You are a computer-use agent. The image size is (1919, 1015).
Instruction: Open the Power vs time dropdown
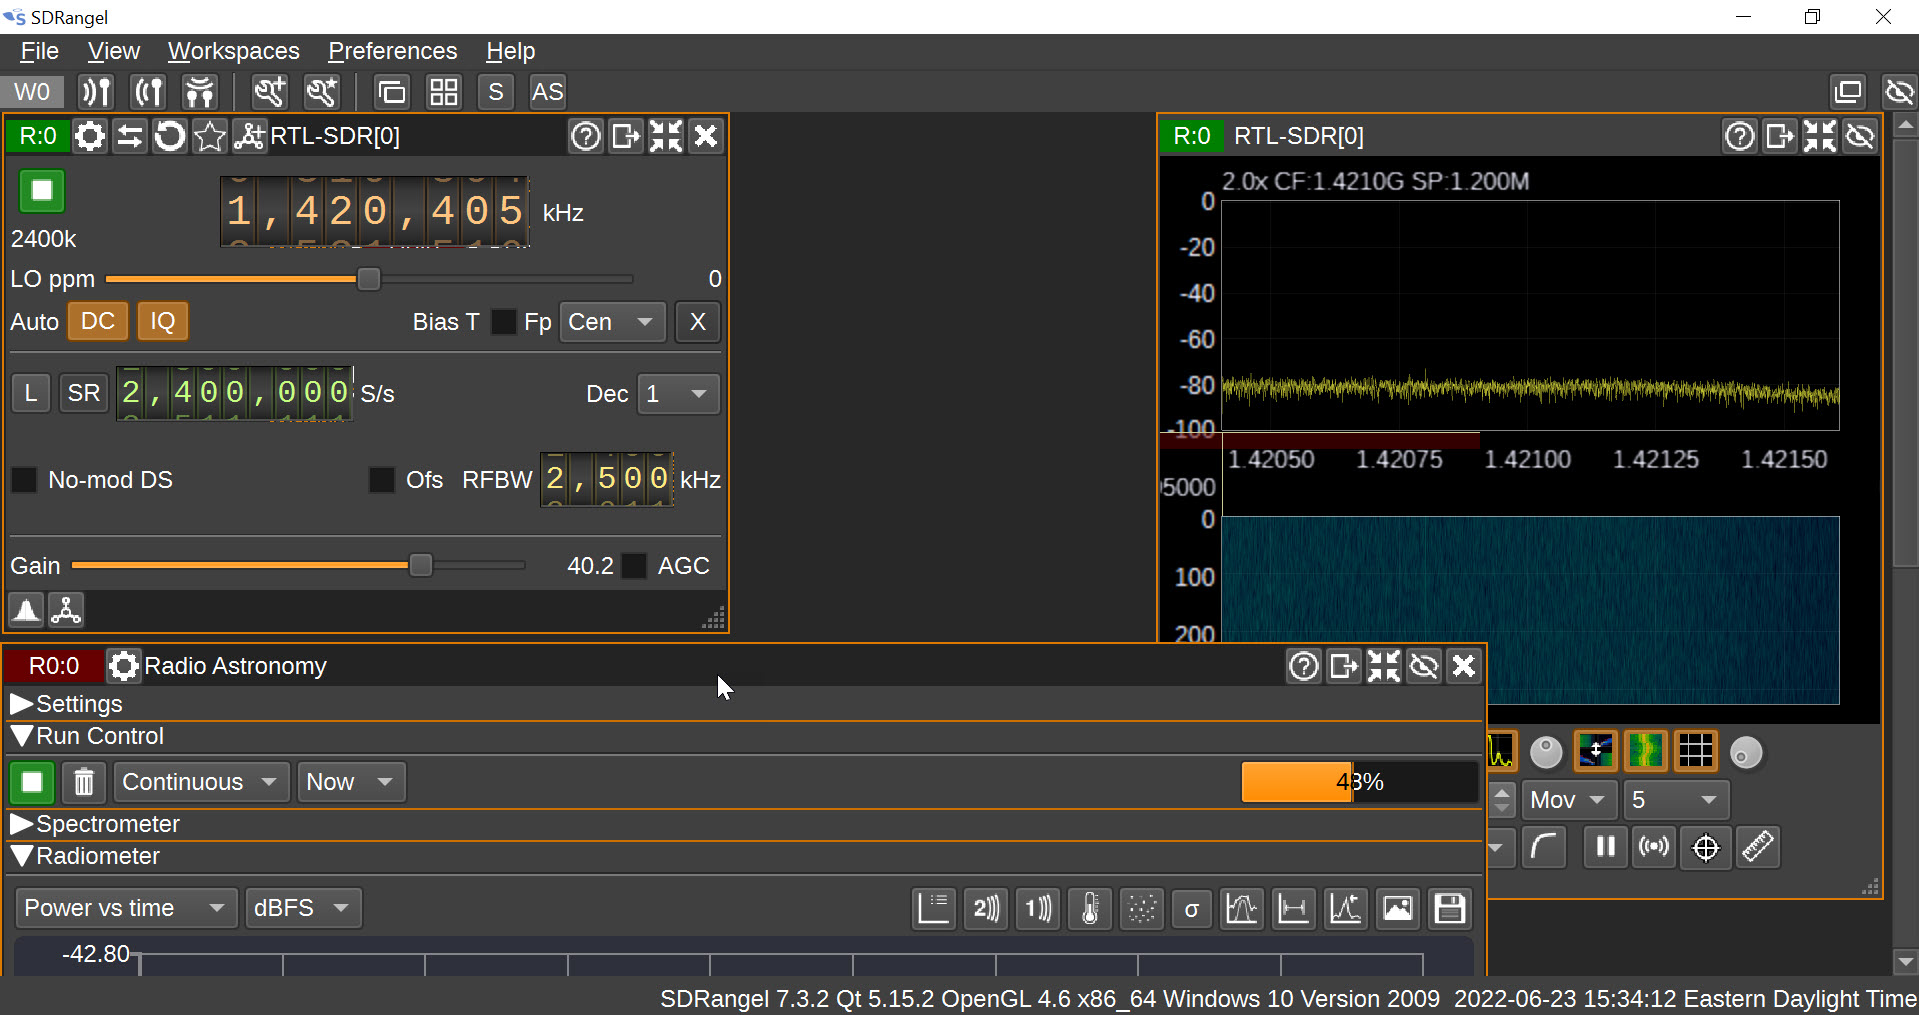click(126, 908)
